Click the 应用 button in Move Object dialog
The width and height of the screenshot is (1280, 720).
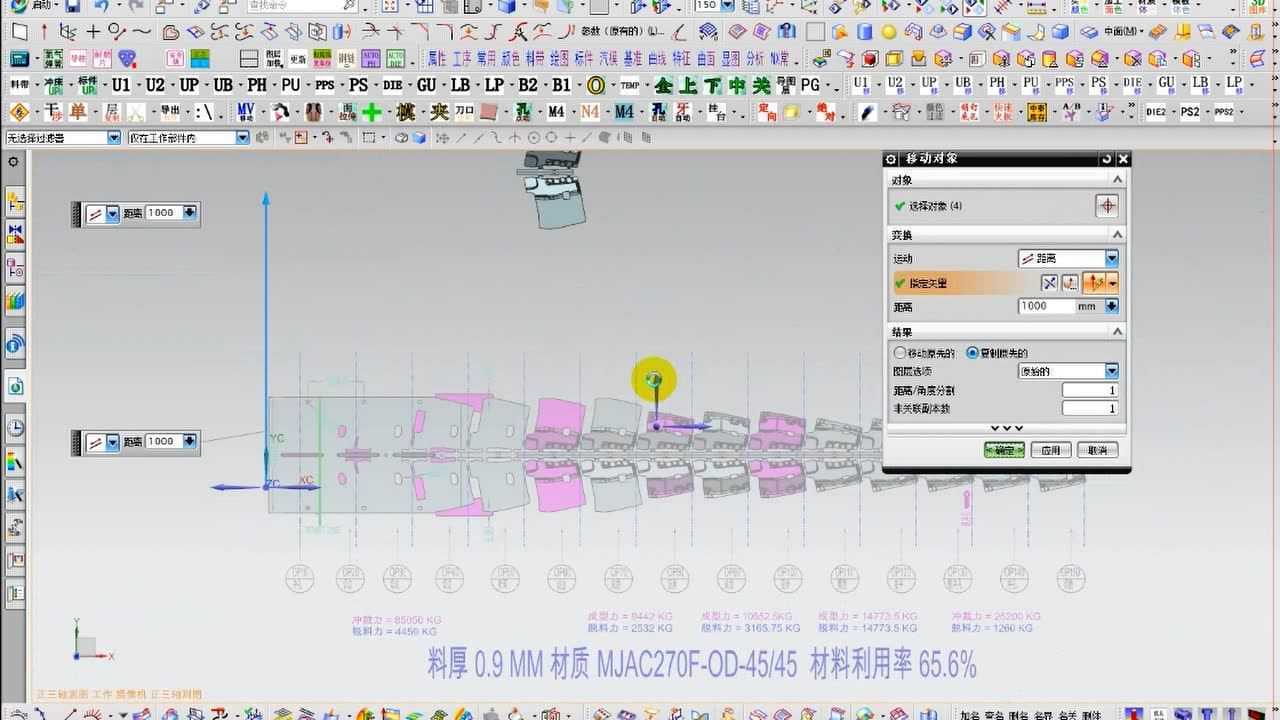1052,450
